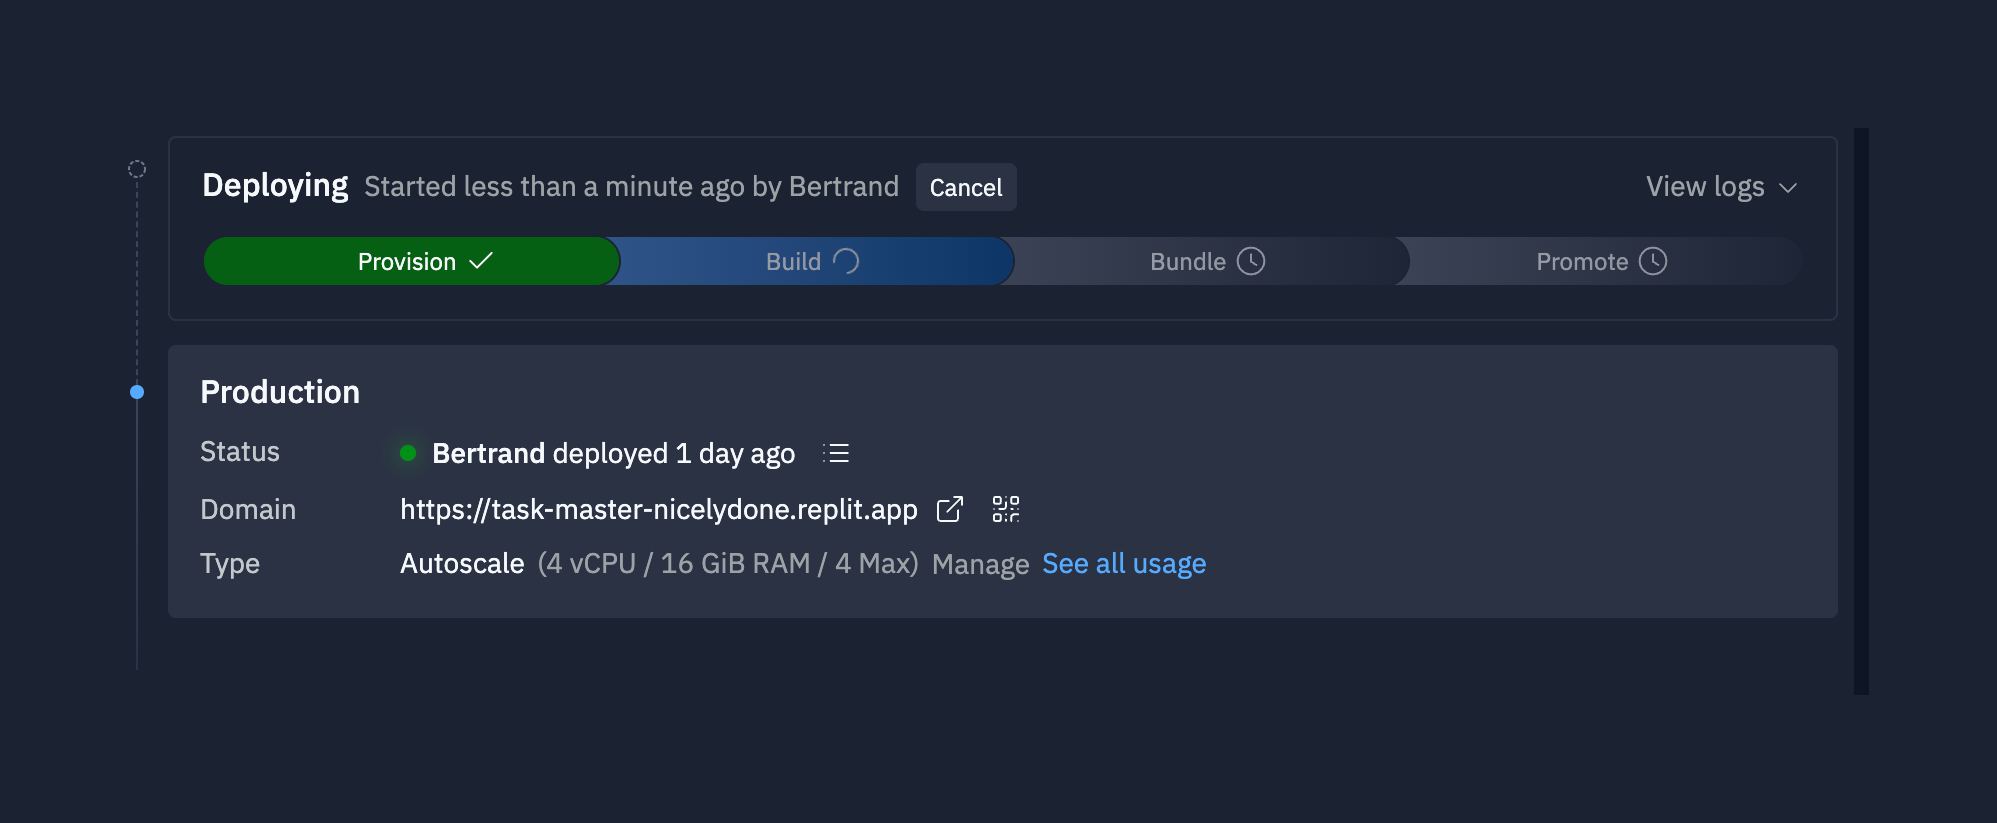The height and width of the screenshot is (823, 1997).
Task: Open the See all usage link
Action: 1124,564
